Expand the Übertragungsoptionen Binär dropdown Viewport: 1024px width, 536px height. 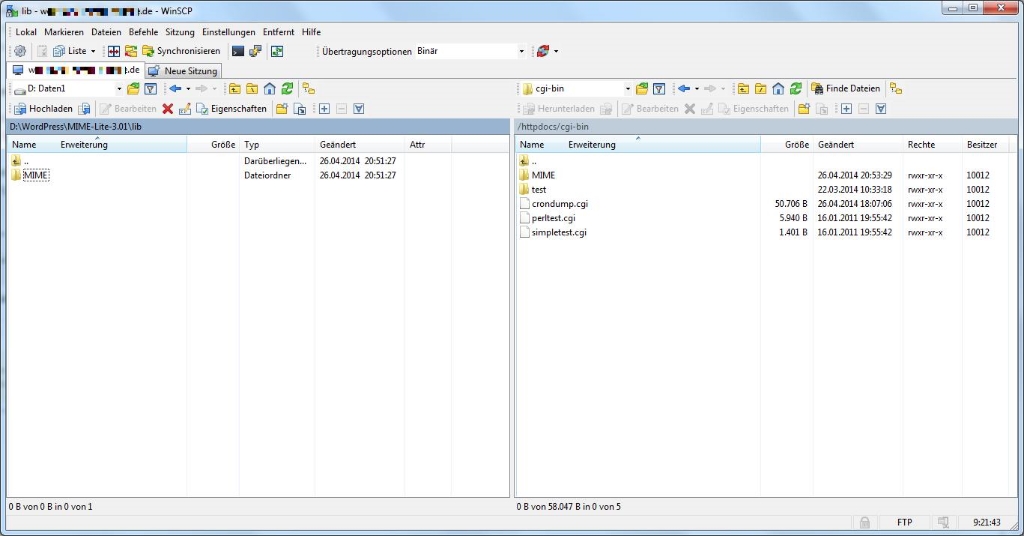pyautogui.click(x=521, y=51)
